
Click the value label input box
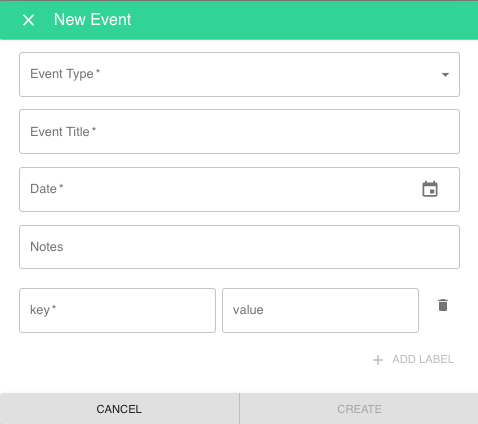[320, 310]
